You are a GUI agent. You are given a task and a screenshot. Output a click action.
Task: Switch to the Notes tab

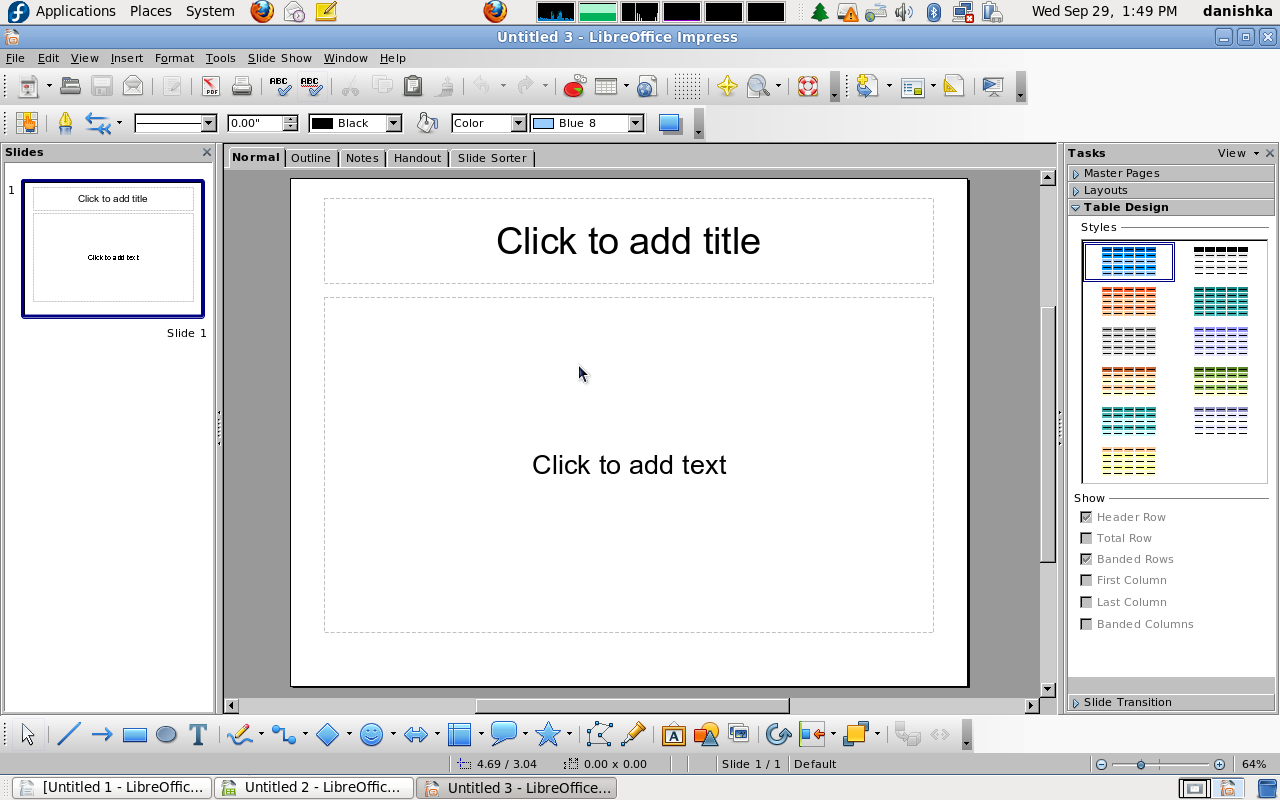[x=362, y=158]
